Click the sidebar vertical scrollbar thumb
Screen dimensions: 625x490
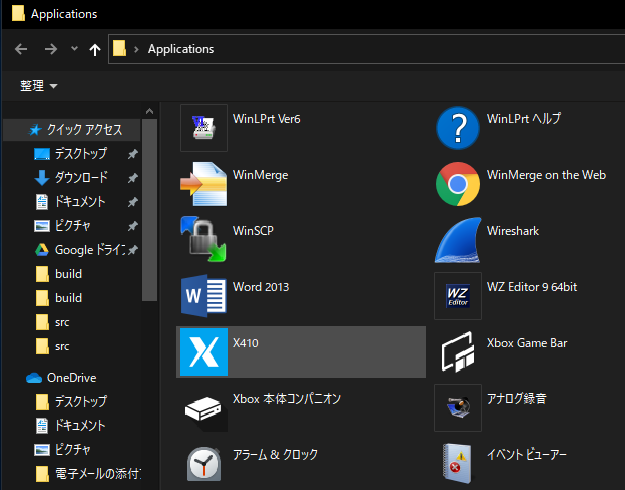pyautogui.click(x=149, y=210)
